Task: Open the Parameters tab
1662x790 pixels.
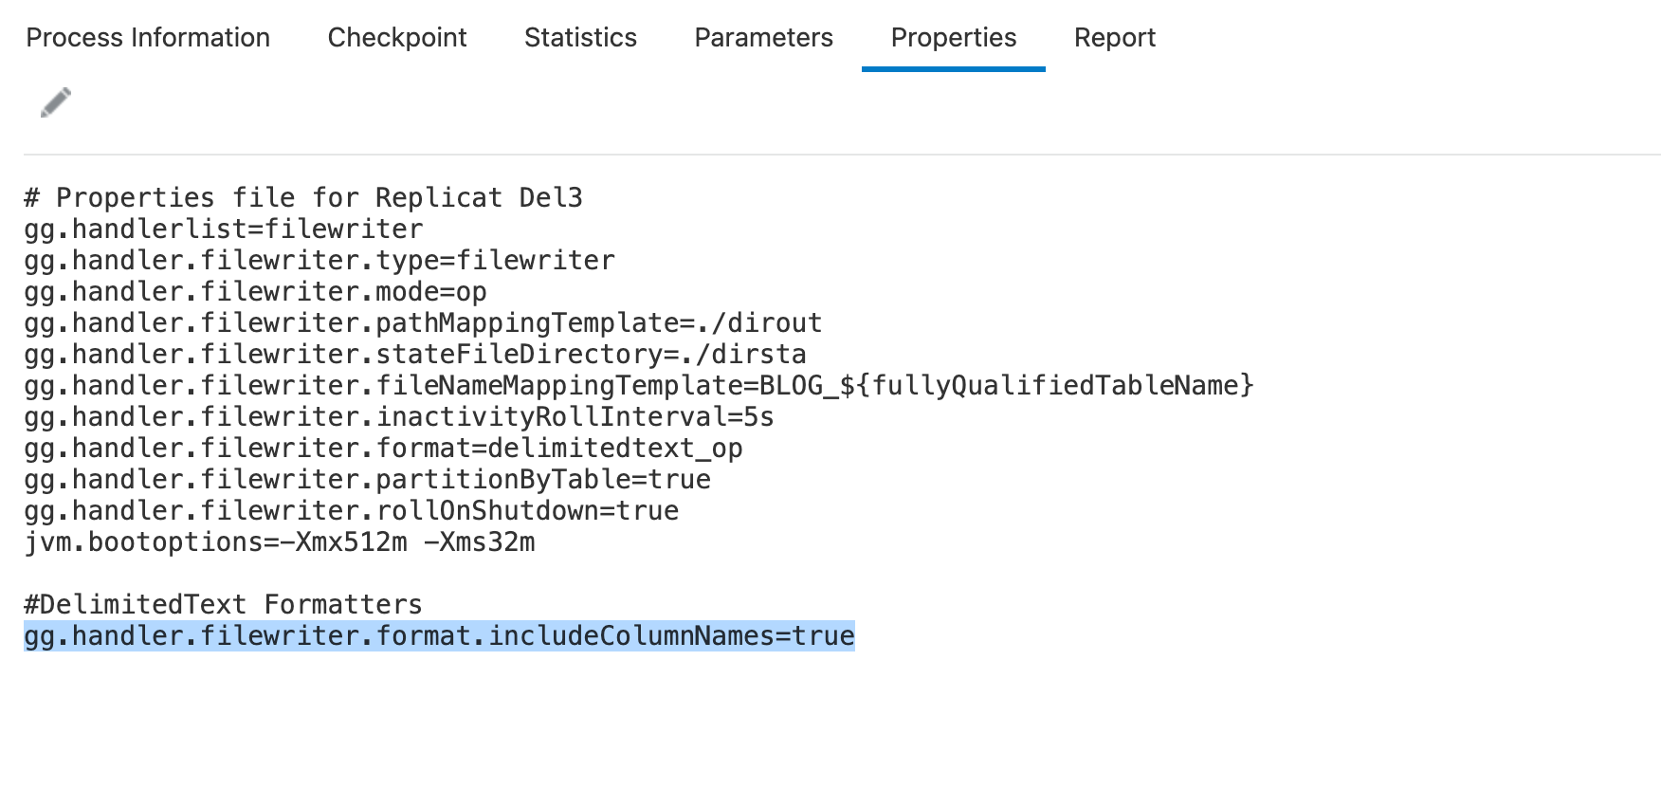Action: point(763,38)
